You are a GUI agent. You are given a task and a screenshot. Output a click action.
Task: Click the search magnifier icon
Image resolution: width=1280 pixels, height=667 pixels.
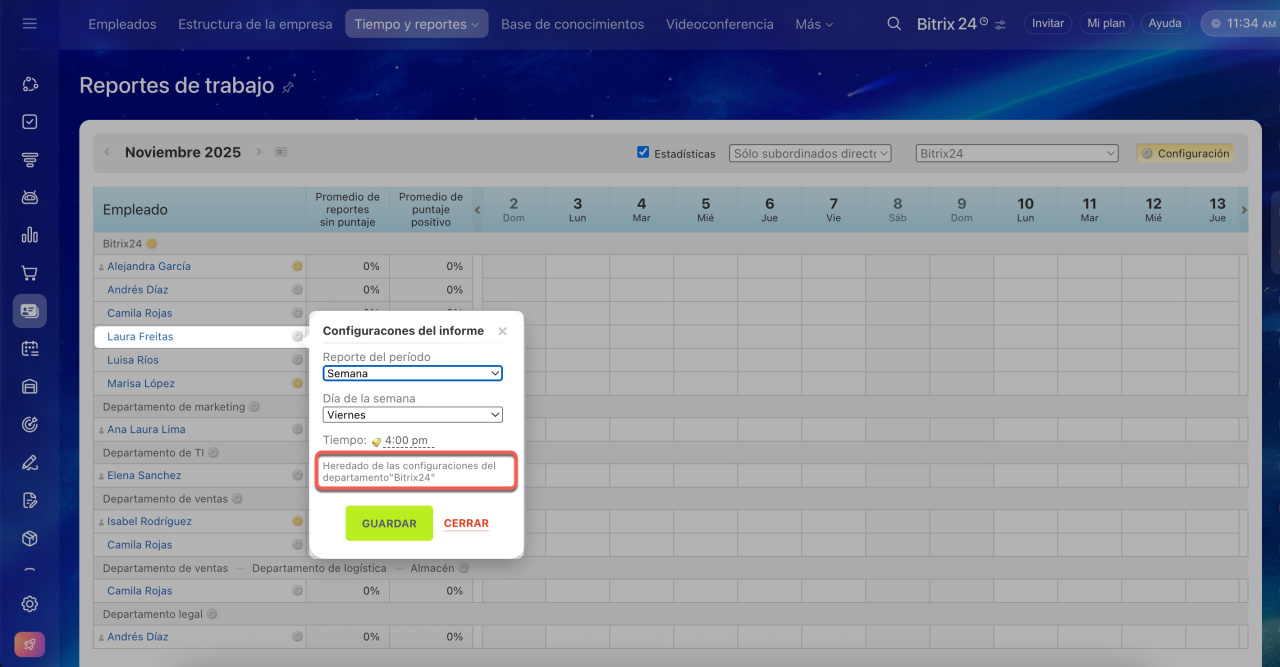point(894,24)
